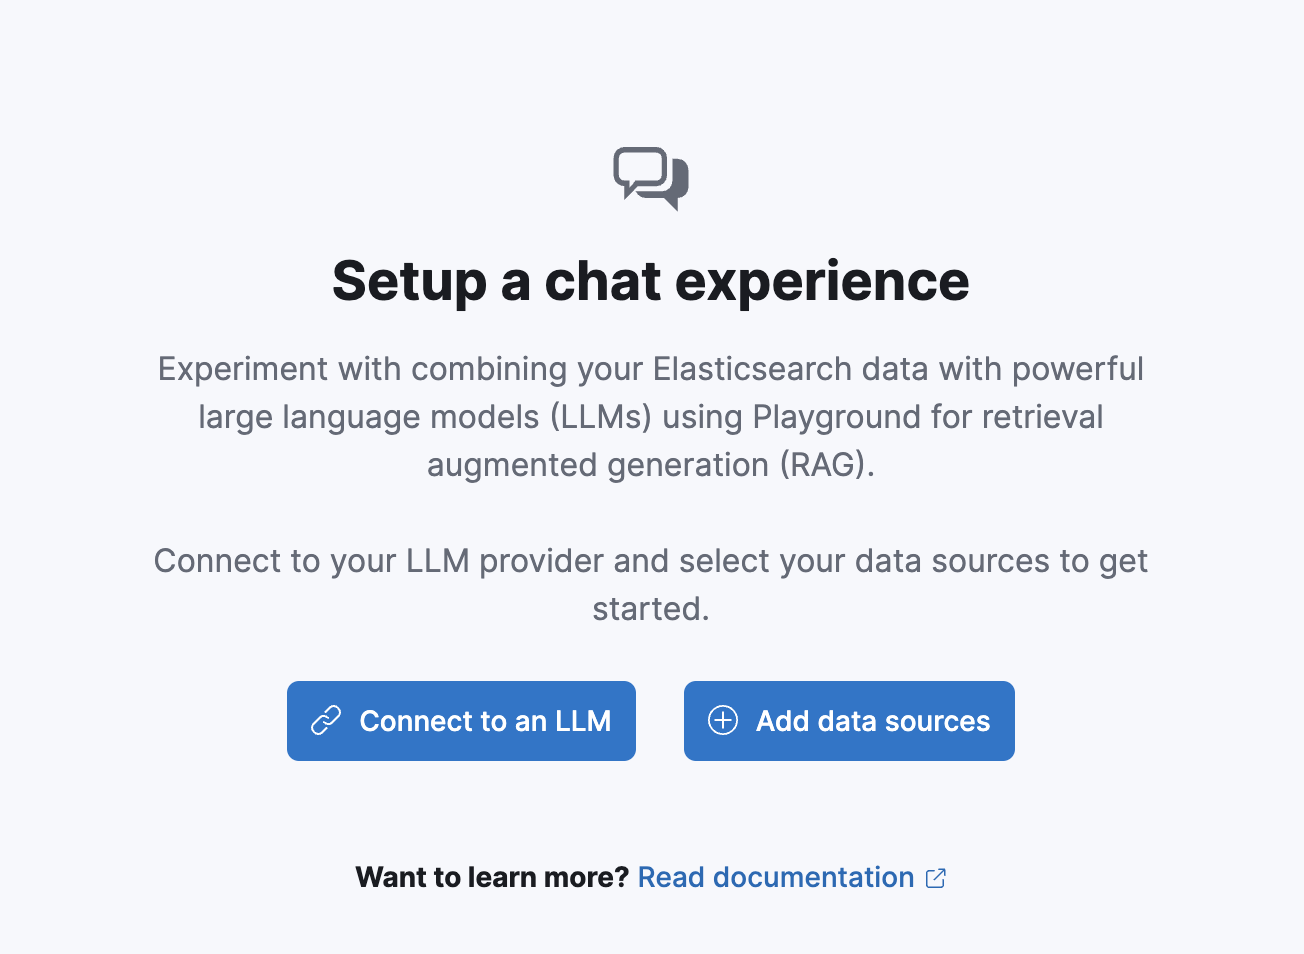Click the "(LLMs)" abbreviation in the description

pos(601,417)
